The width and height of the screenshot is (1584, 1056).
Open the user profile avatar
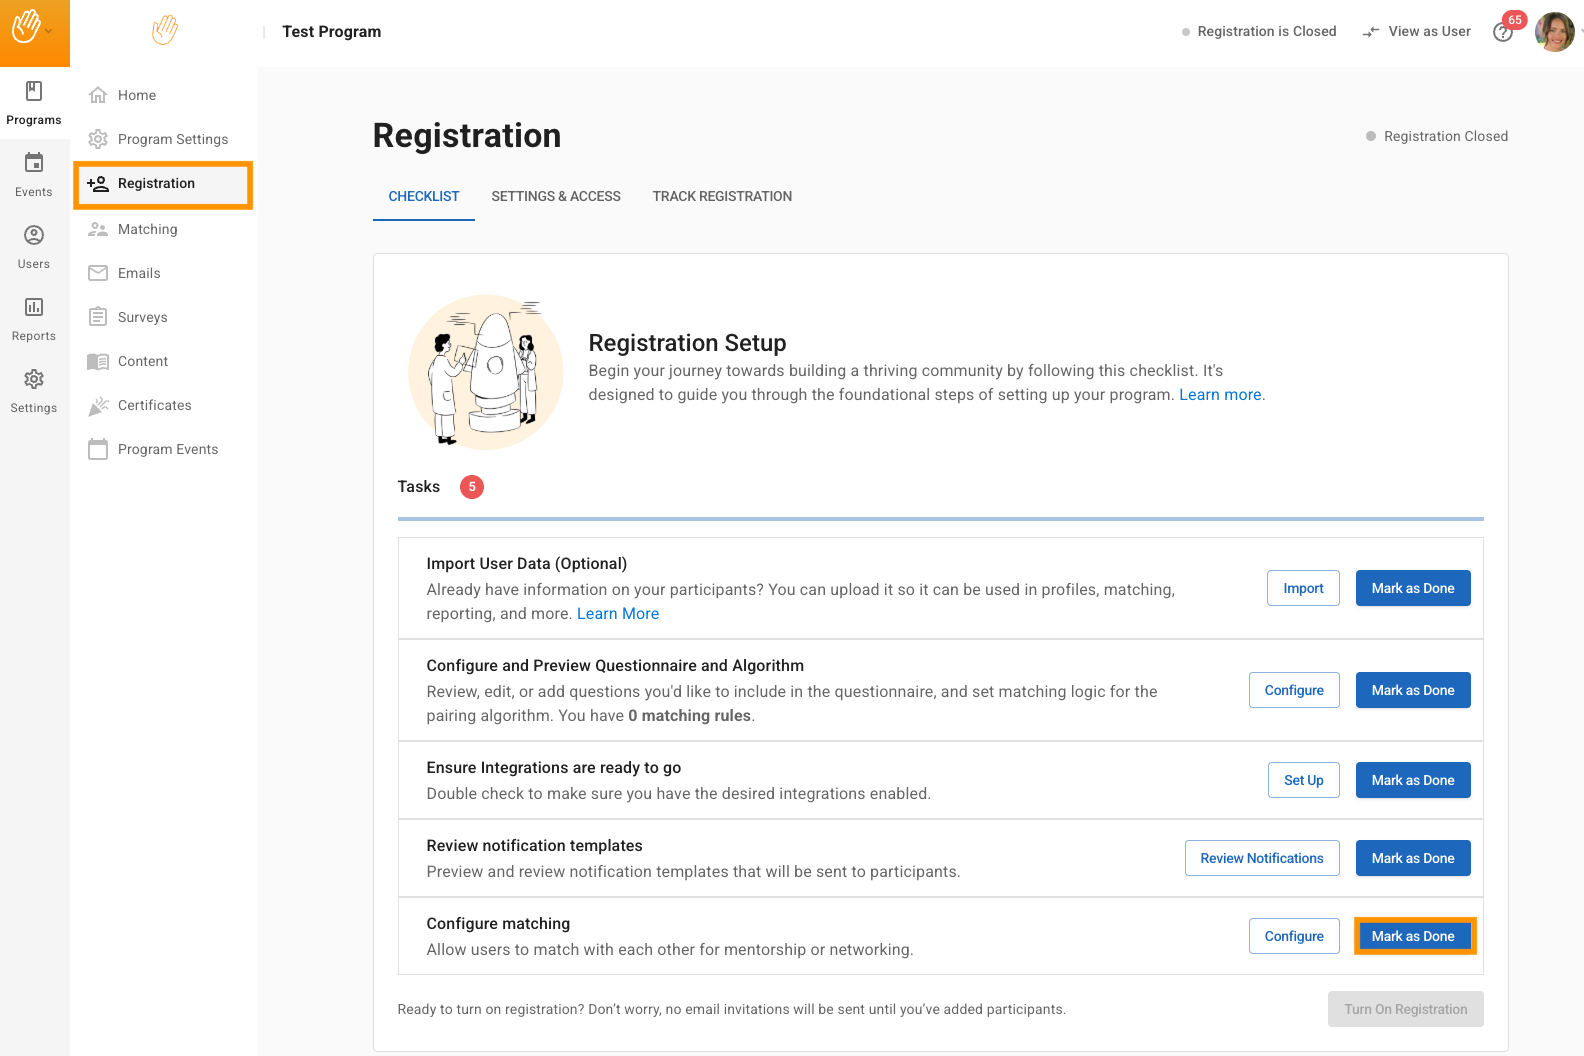click(x=1554, y=32)
